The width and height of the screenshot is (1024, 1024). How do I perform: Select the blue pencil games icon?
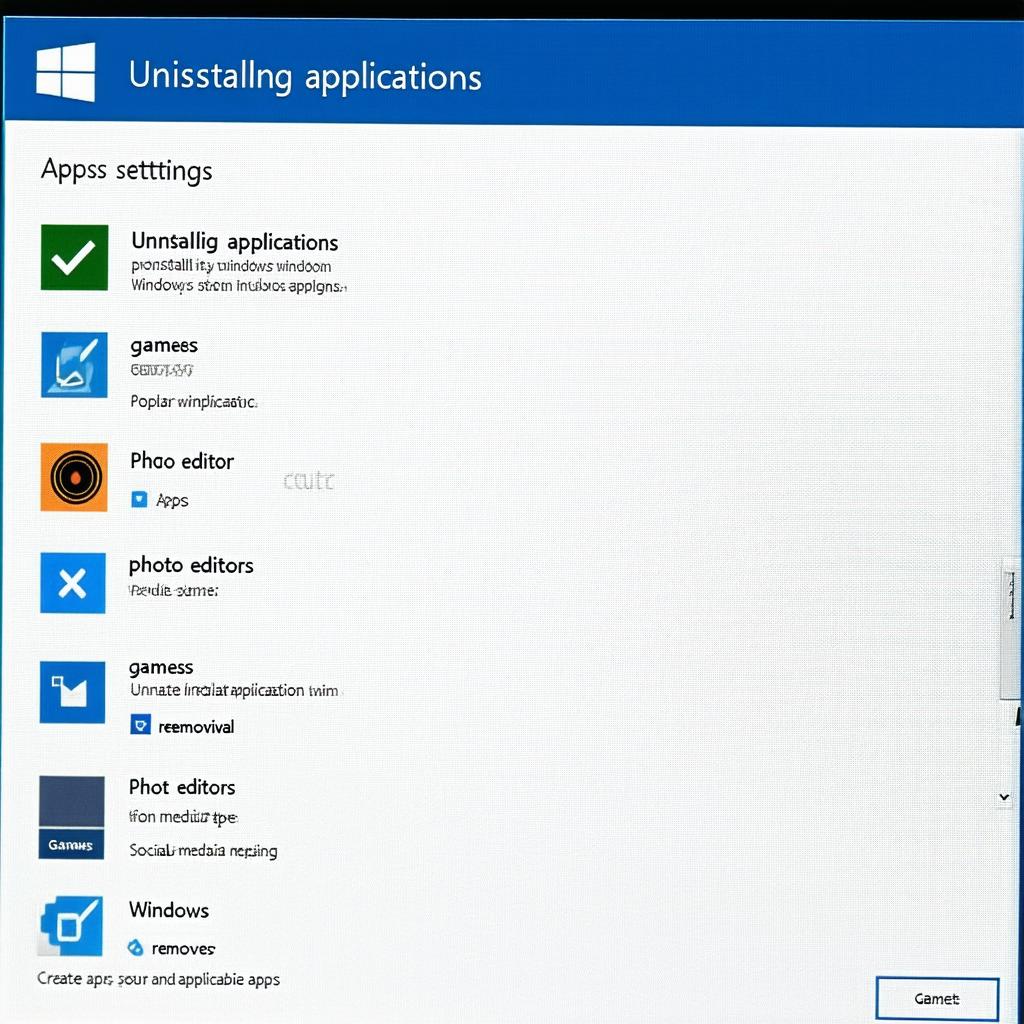pos(73,364)
